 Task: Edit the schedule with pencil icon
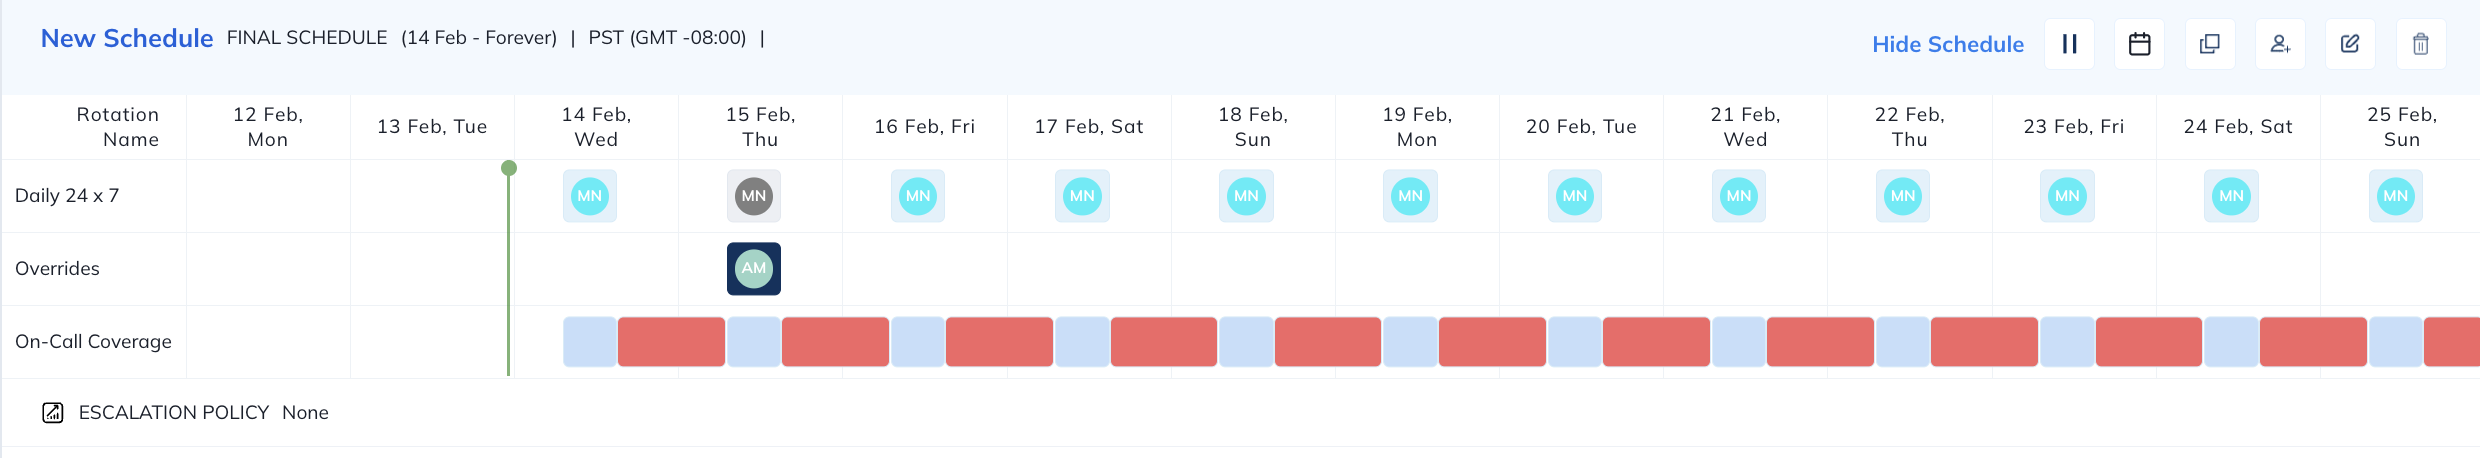pos(2350,44)
